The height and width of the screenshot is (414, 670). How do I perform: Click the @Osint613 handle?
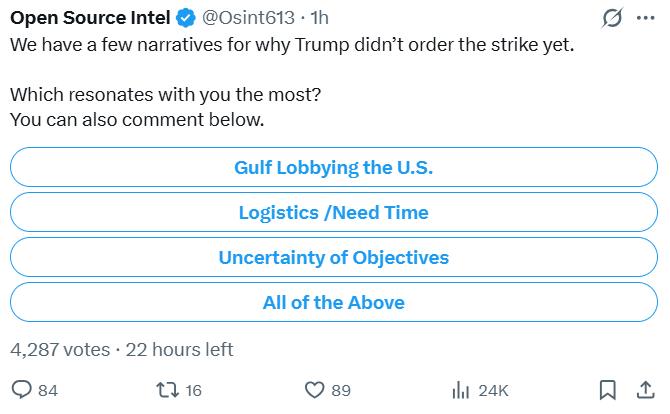tap(247, 18)
